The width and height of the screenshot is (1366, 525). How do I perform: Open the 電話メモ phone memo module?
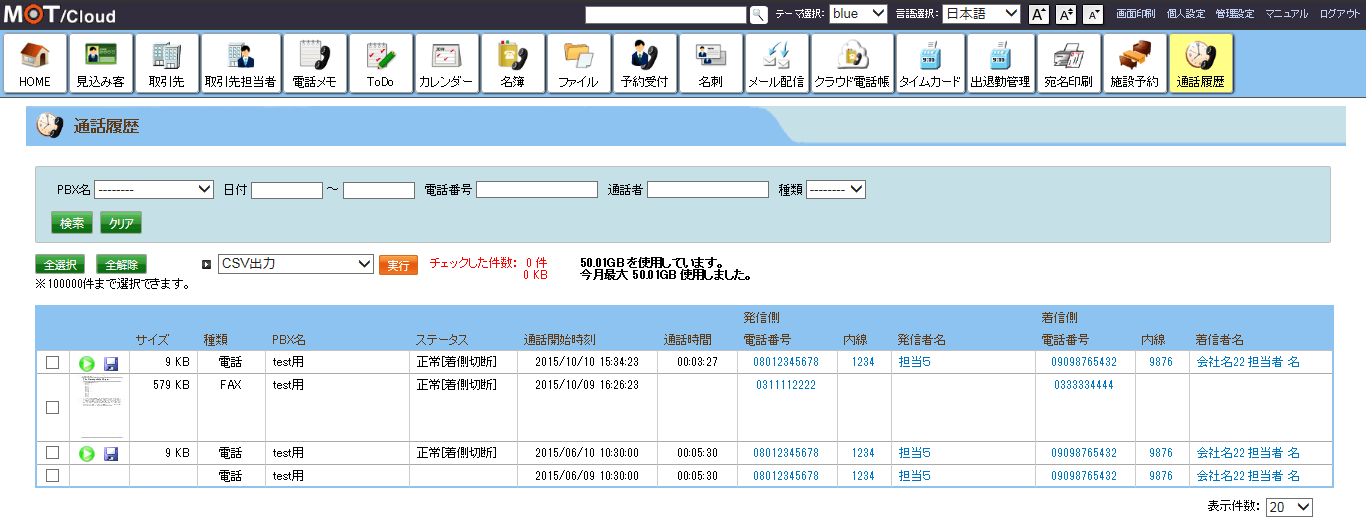pyautogui.click(x=314, y=64)
